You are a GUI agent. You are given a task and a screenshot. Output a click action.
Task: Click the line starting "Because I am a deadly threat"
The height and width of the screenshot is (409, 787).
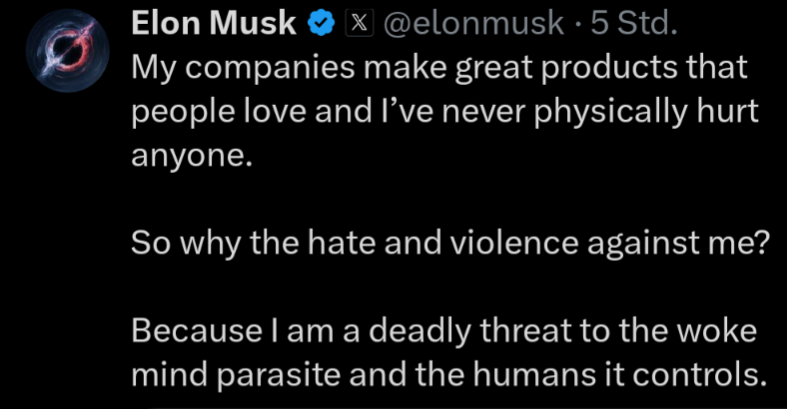444,333
